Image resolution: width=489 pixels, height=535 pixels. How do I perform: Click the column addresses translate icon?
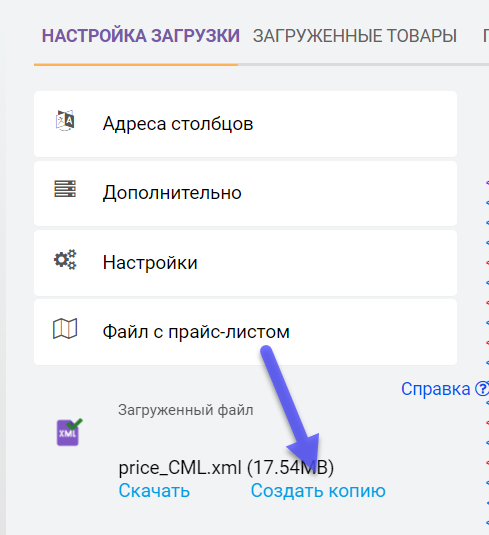(x=65, y=120)
